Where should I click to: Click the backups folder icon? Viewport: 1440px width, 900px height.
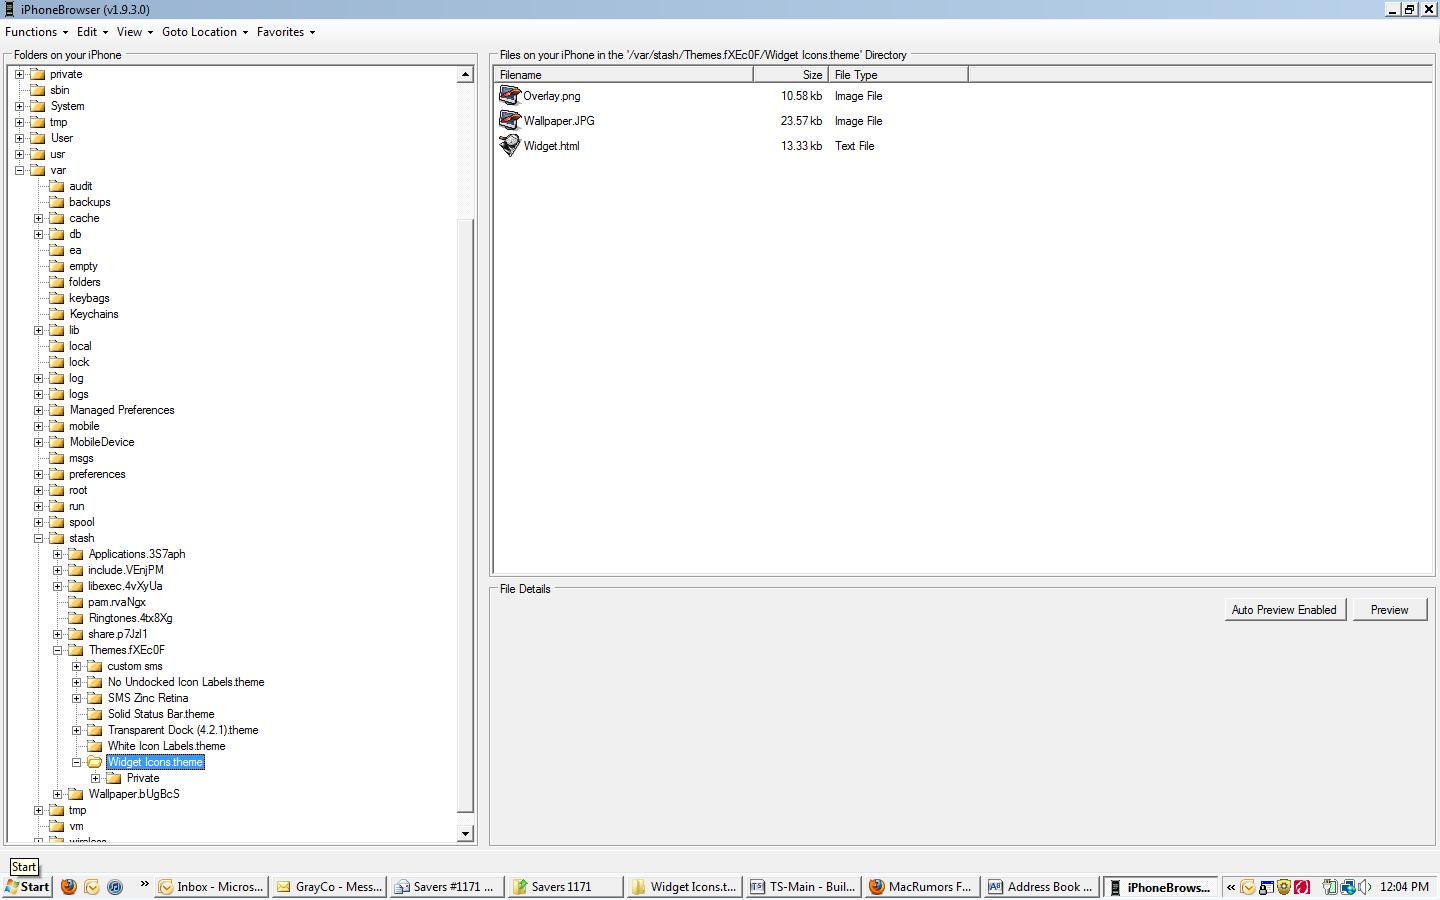click(x=56, y=202)
